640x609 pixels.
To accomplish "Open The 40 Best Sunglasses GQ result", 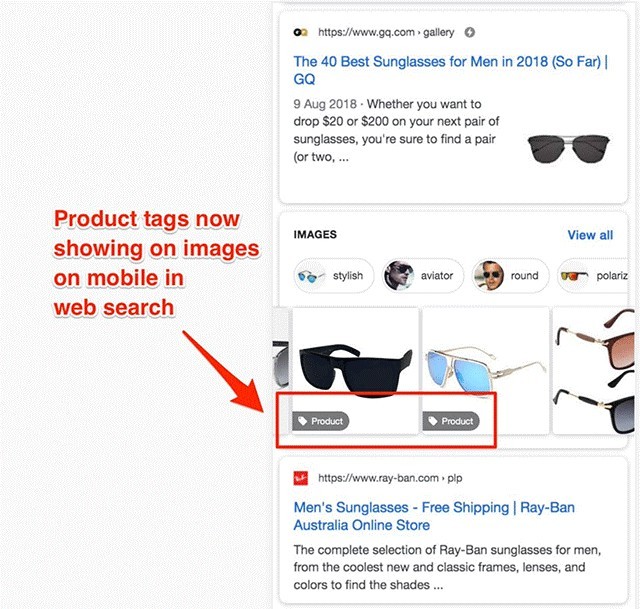I will tap(451, 70).
